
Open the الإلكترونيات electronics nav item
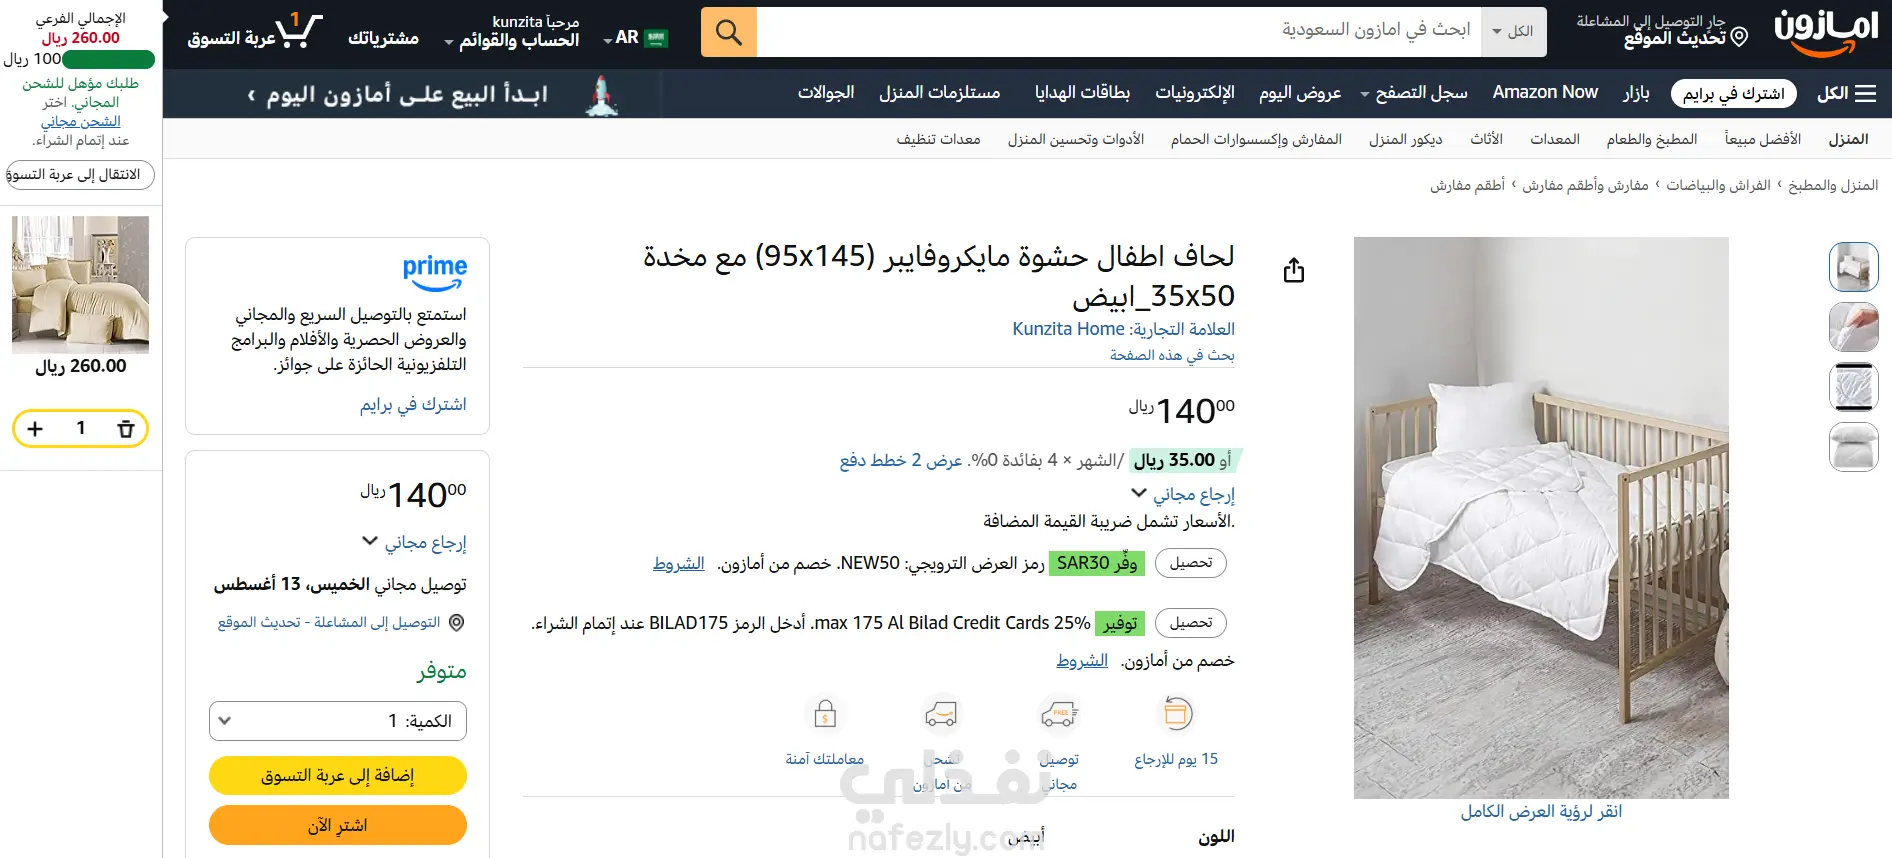1195,93
